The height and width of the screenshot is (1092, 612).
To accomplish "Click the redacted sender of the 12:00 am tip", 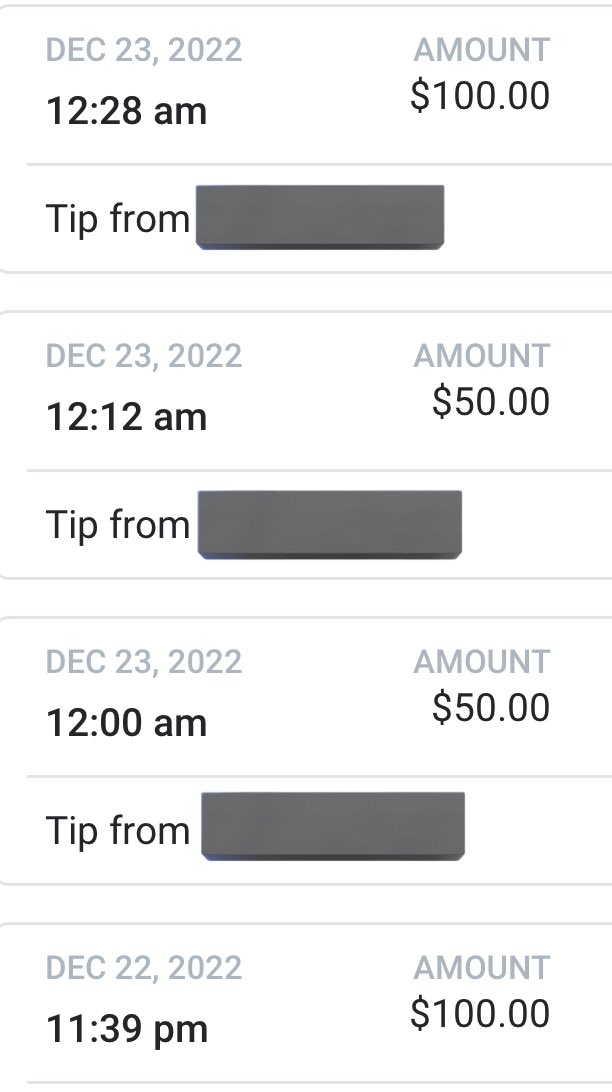I will (x=333, y=827).
